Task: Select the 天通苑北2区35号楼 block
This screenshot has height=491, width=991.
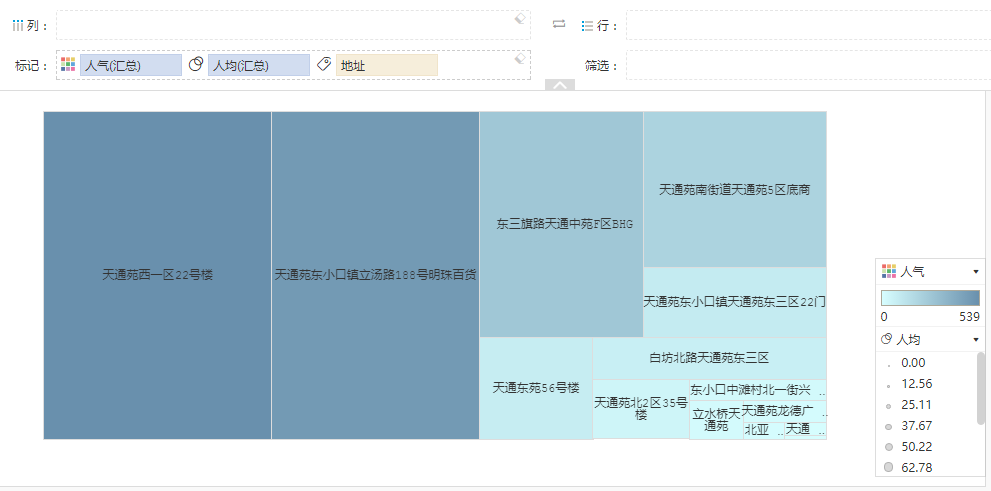Action: [641, 409]
